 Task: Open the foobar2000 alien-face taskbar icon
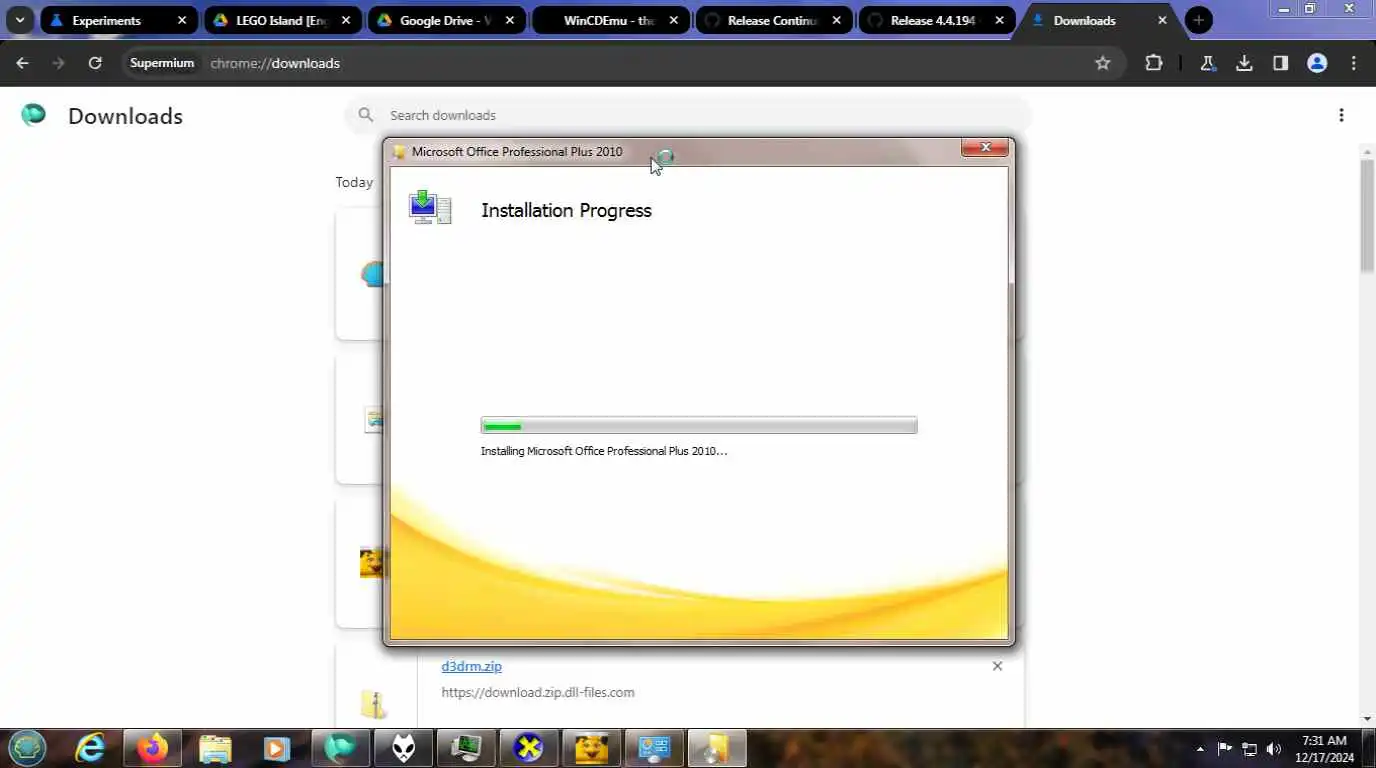point(403,748)
